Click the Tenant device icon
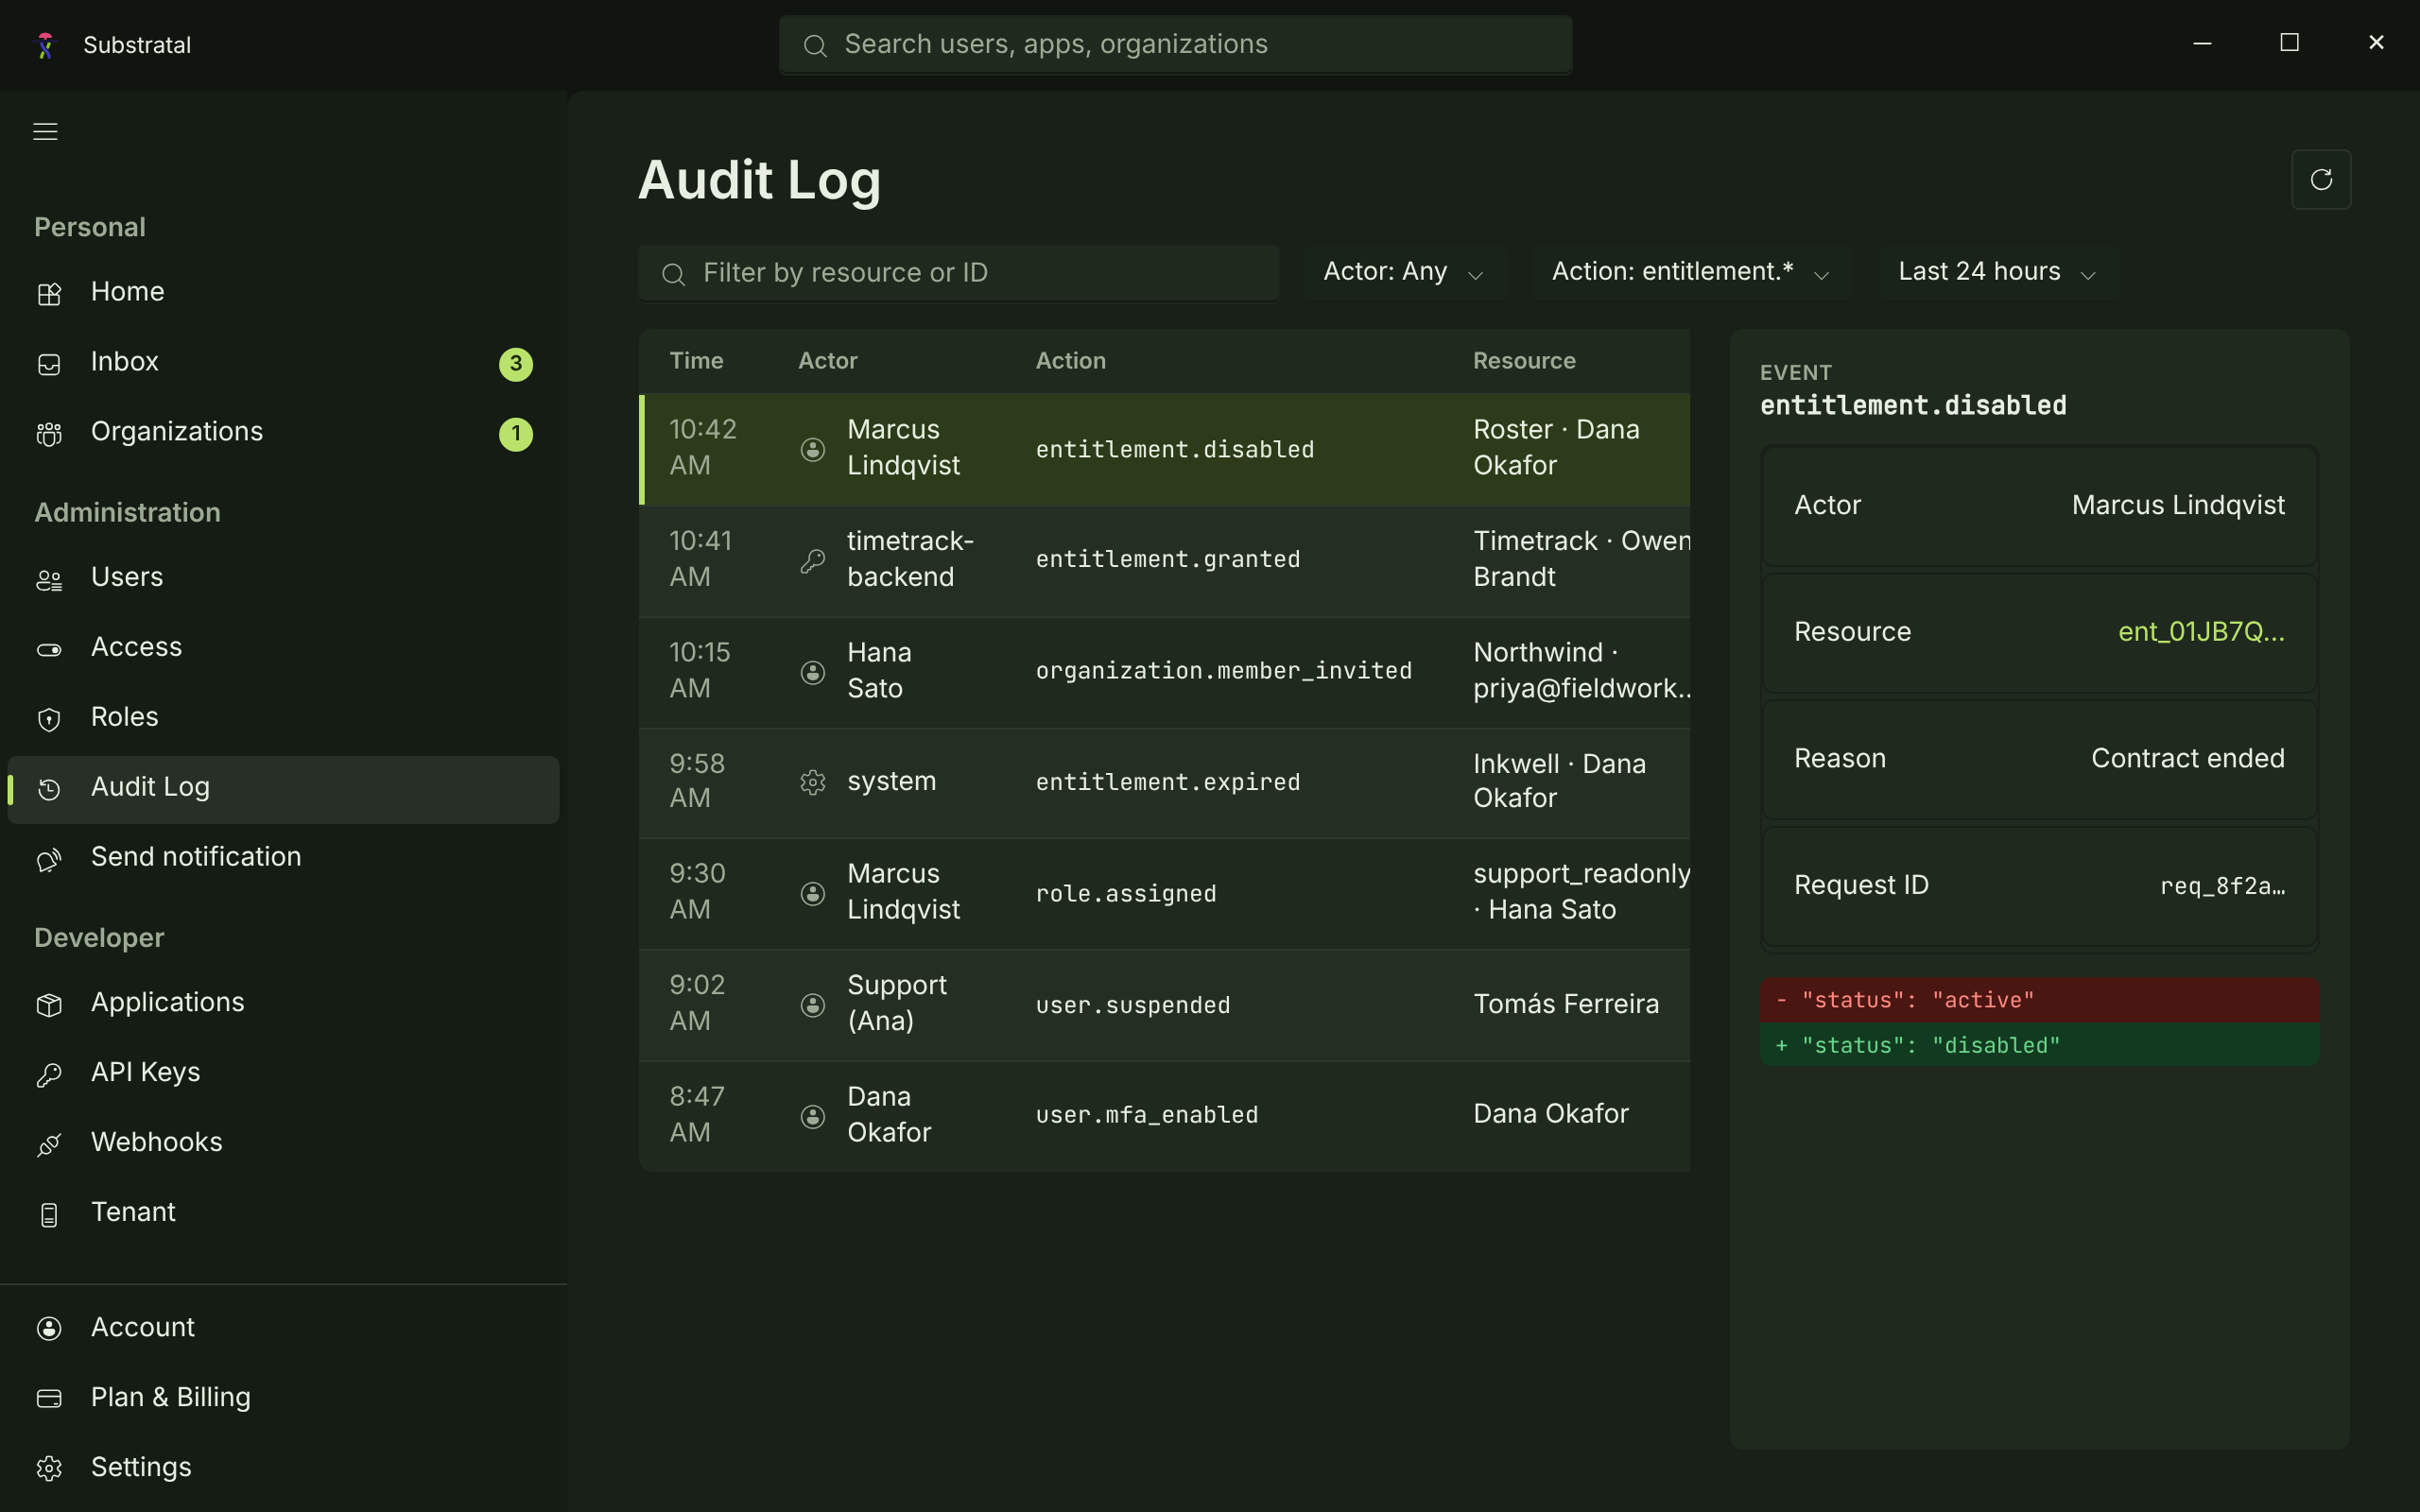2420x1512 pixels. (49, 1215)
